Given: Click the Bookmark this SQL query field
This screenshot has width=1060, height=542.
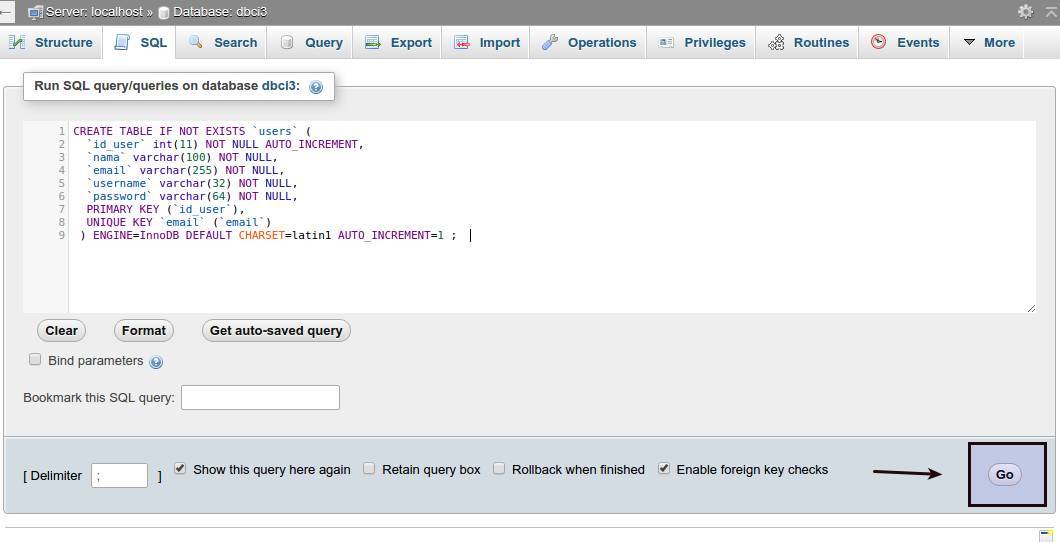Looking at the screenshot, I should click(260, 397).
